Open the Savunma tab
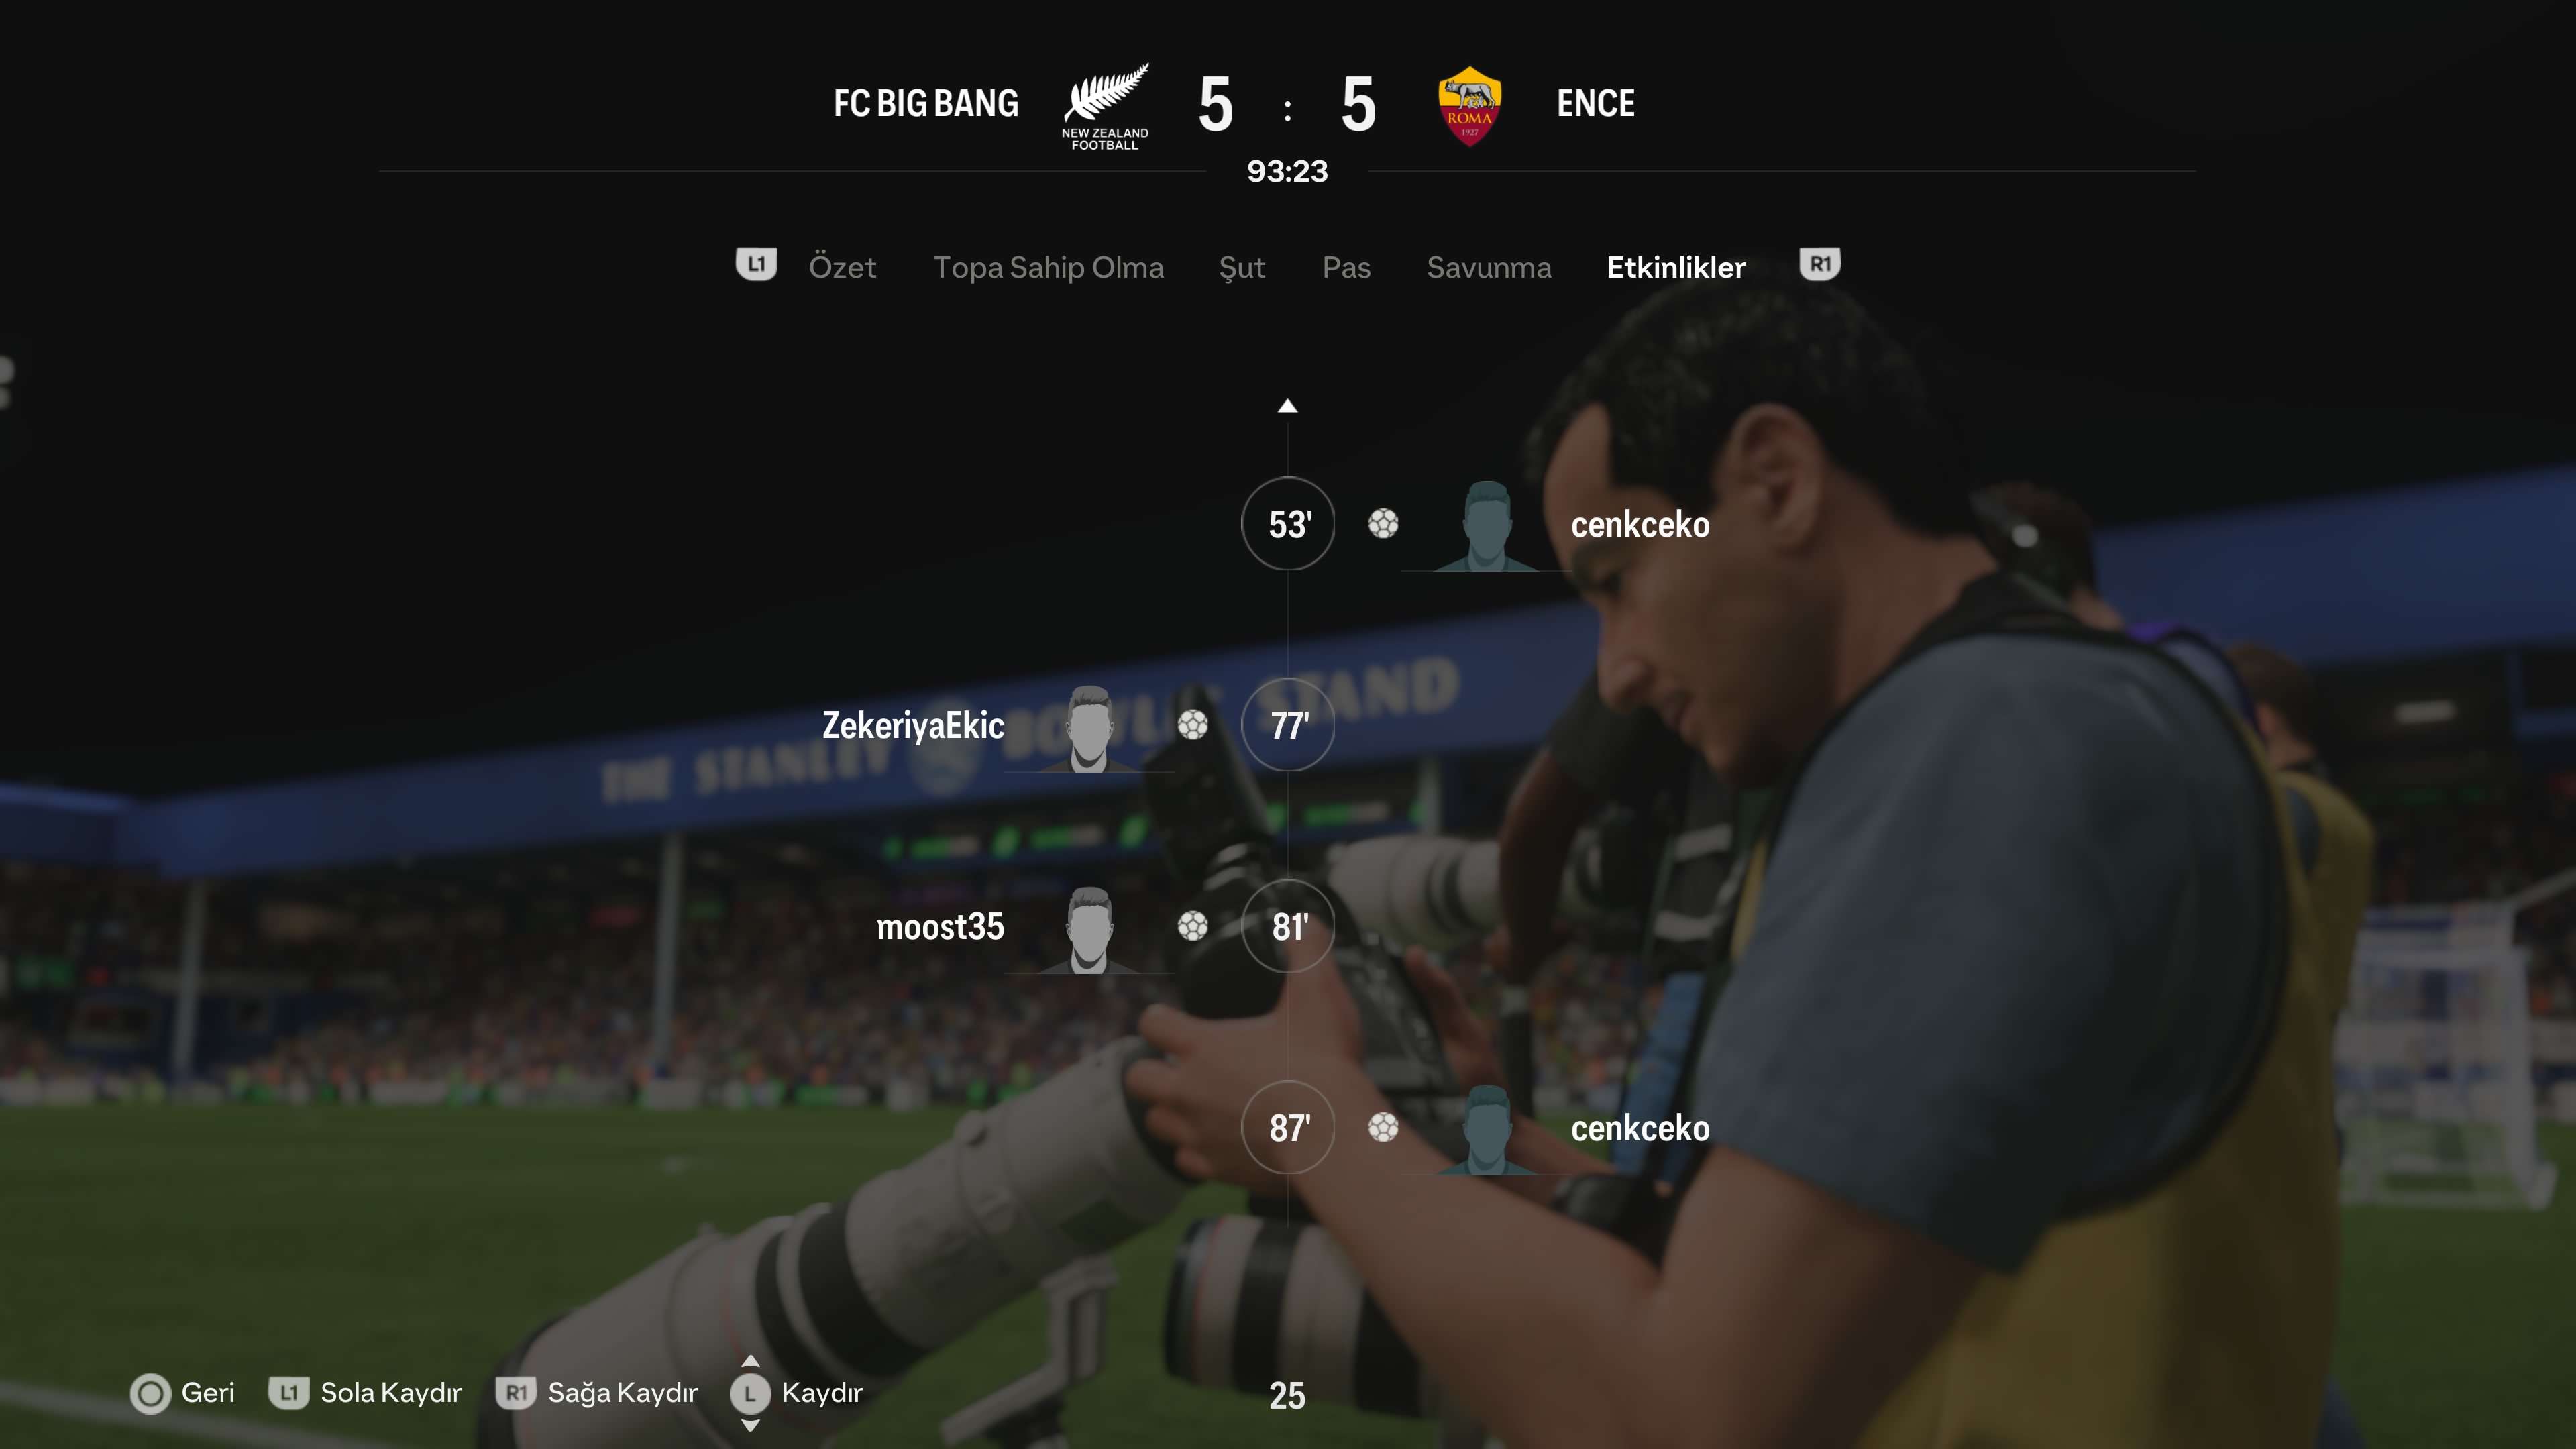This screenshot has width=2576, height=1449. (1489, 267)
